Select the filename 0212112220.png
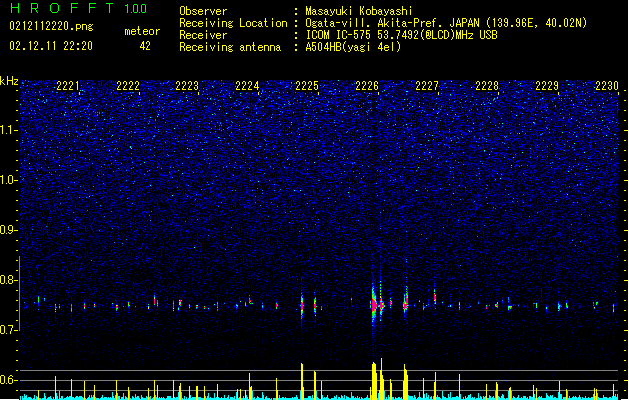The height and width of the screenshot is (400, 629). (x=51, y=26)
